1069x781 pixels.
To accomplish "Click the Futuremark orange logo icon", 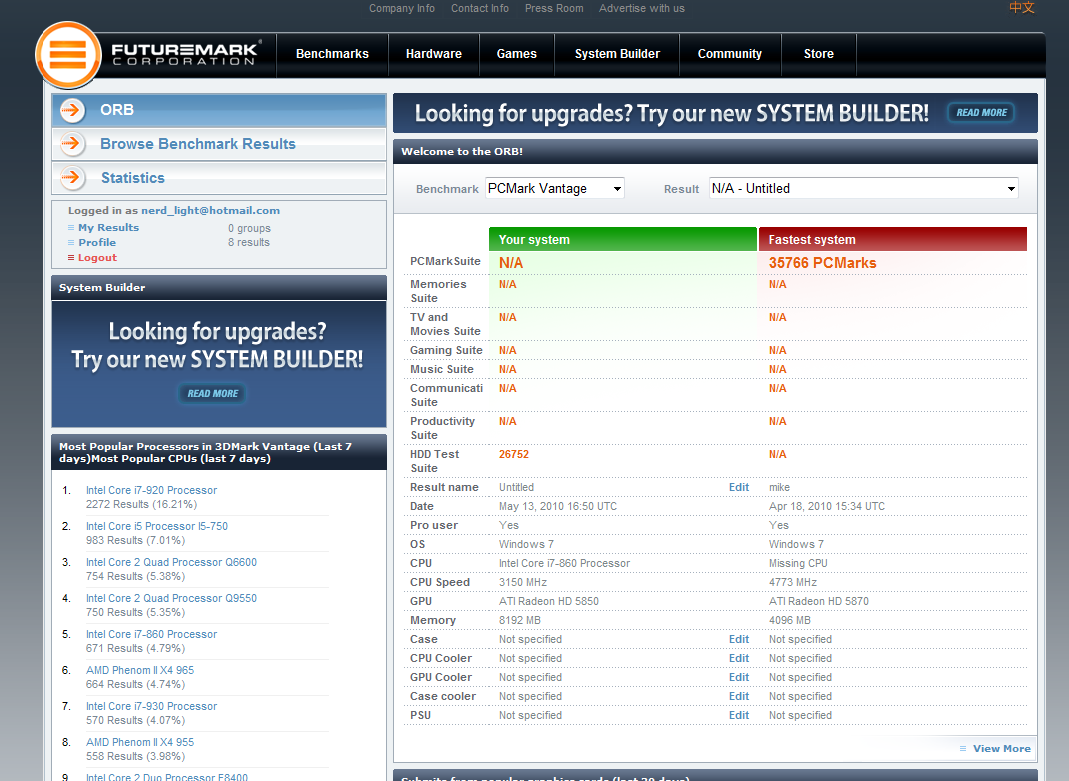I will point(68,55).
